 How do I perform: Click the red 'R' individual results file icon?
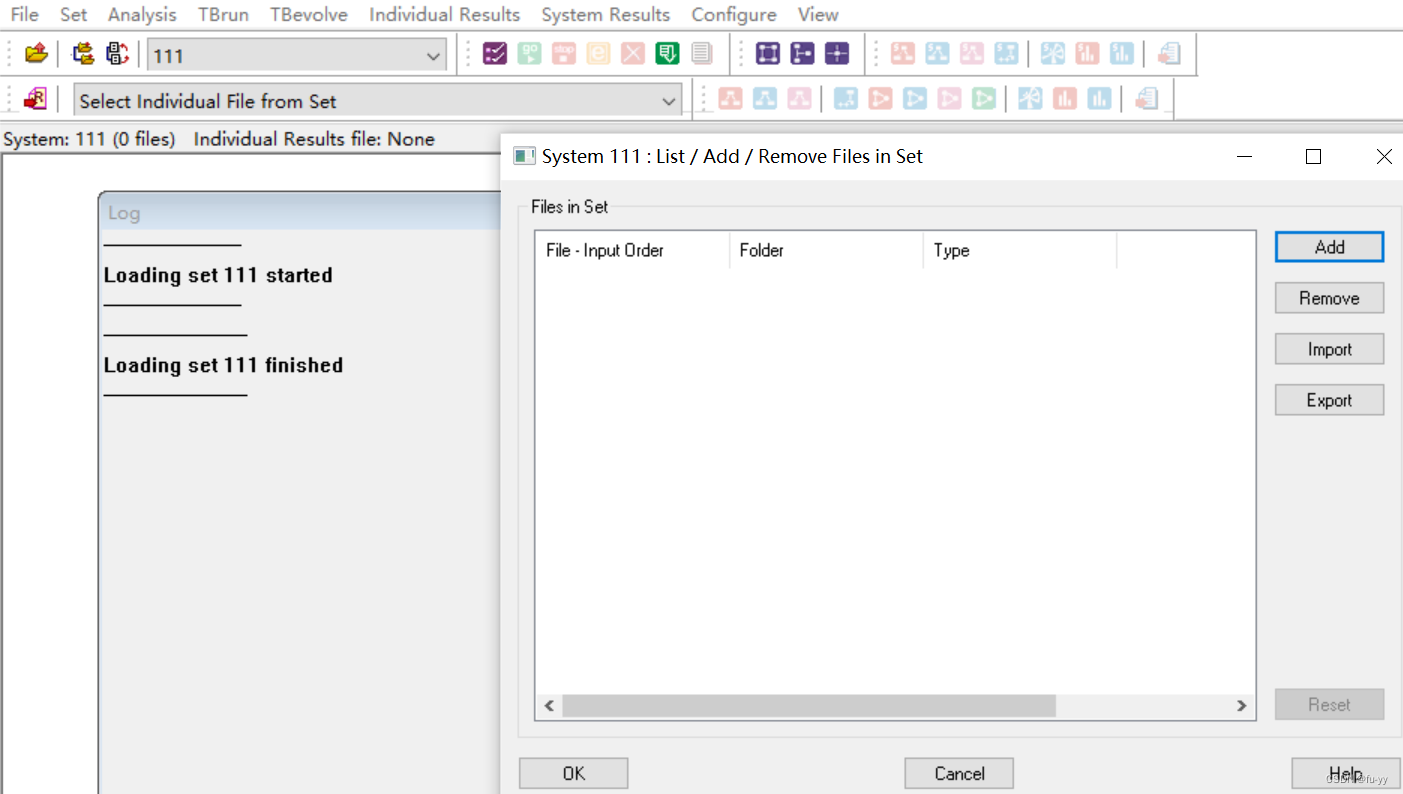pos(36,100)
